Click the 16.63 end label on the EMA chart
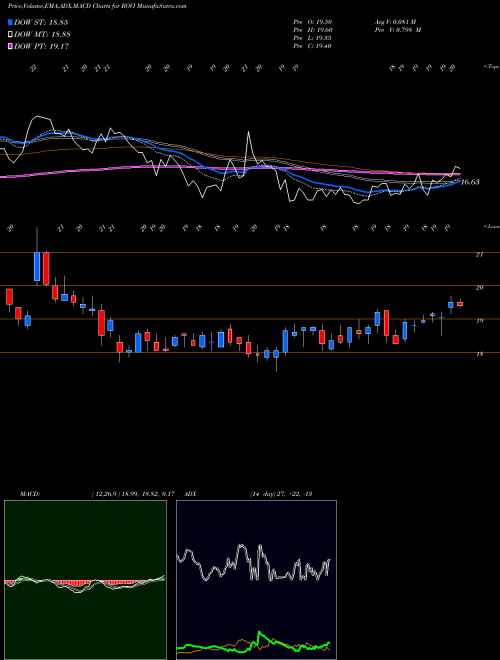The width and height of the screenshot is (500, 660). pos(470,182)
